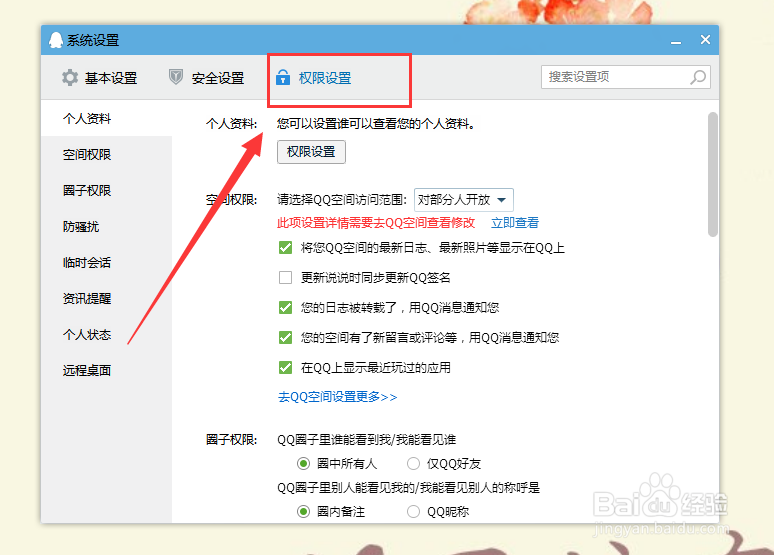Click the gear icon for 基本设置
Viewport: 774px width, 555px height.
coord(70,78)
